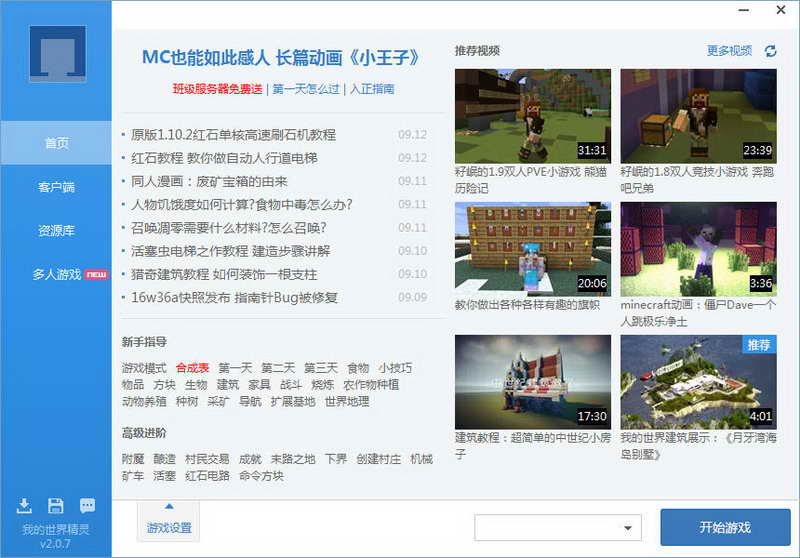Image resolution: width=800 pixels, height=558 pixels.
Task: Open article 红石教程 教你做自动人行道电梯
Action: point(224,158)
